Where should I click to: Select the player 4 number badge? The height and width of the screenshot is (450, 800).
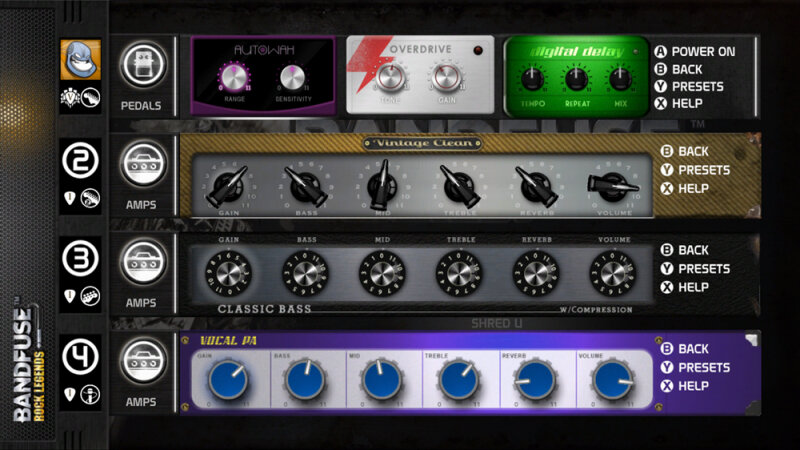coord(80,357)
